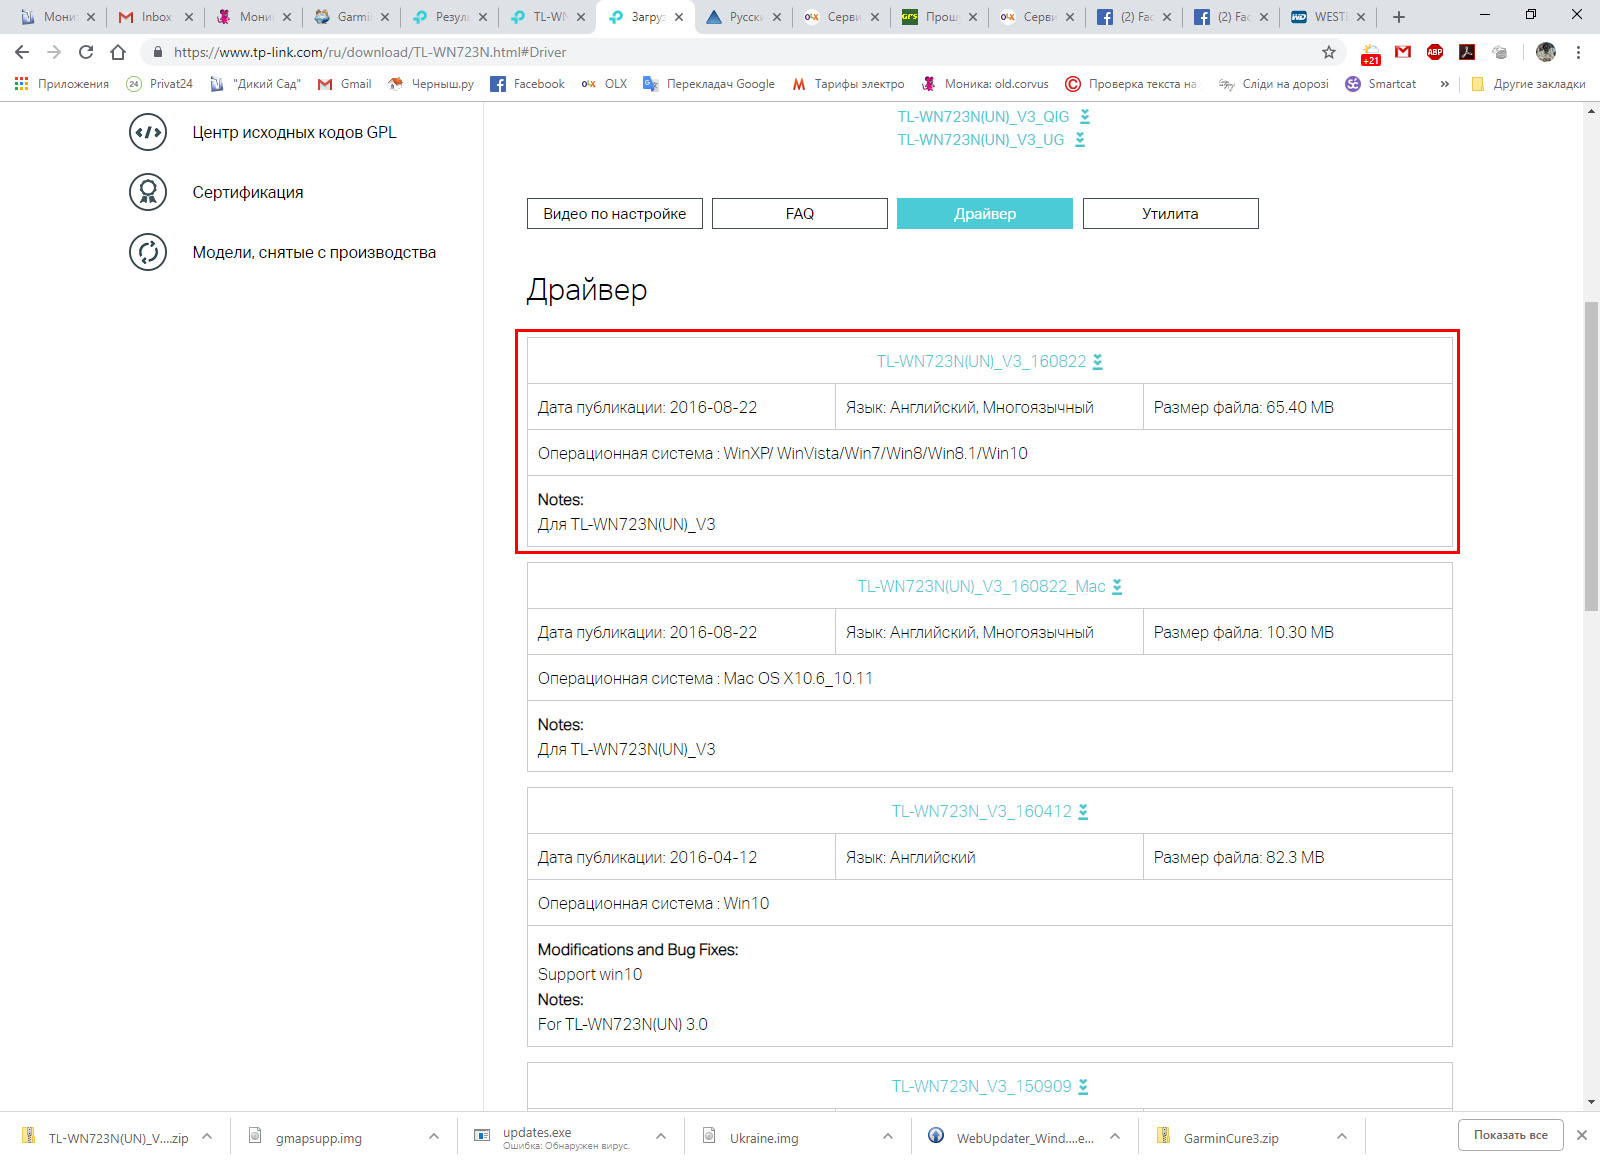Open the Adobe Acrobat PDF extension
This screenshot has height=1160, width=1600.
coord(1467,52)
